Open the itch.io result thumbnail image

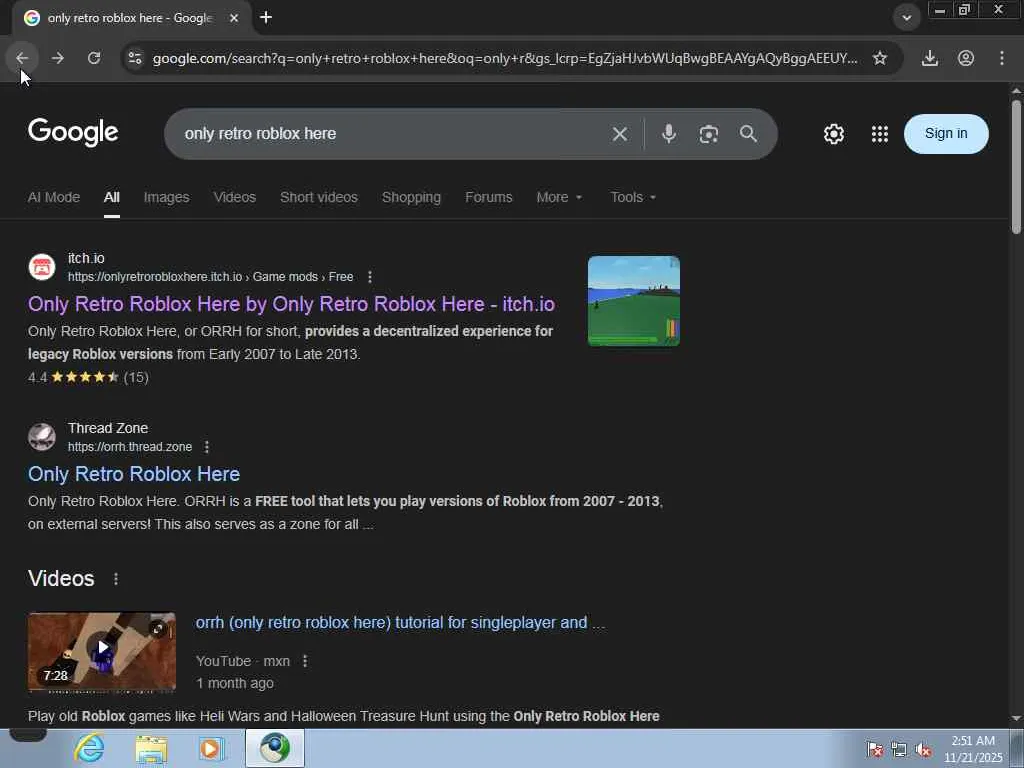(x=633, y=301)
